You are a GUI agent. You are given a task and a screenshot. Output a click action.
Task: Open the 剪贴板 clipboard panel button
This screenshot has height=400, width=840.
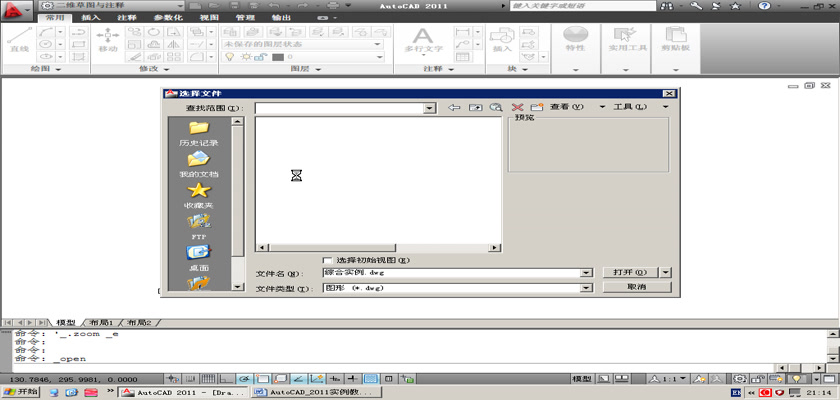click(675, 40)
